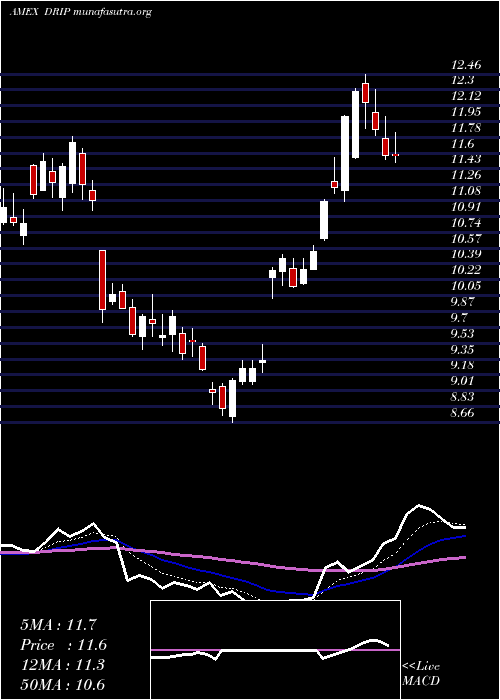This screenshot has height=700, width=500.
Task: Click the '12MA : 11.3' indicator text
Action: [x=62, y=665]
